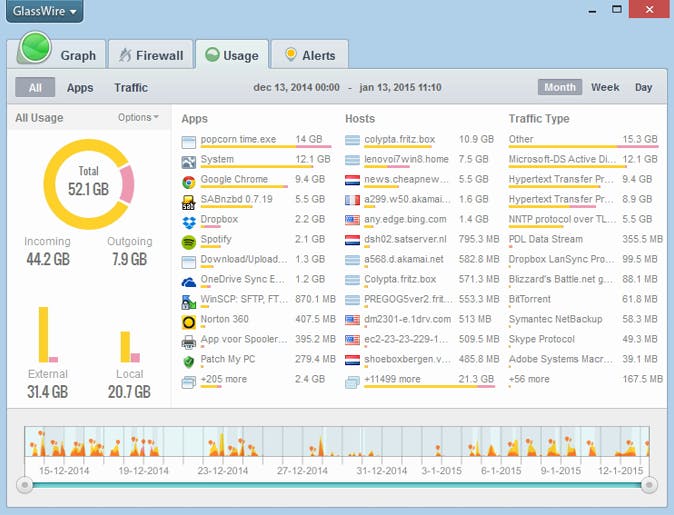Click flag beside shoeboxbergen host
The image size is (674, 515).
click(352, 360)
